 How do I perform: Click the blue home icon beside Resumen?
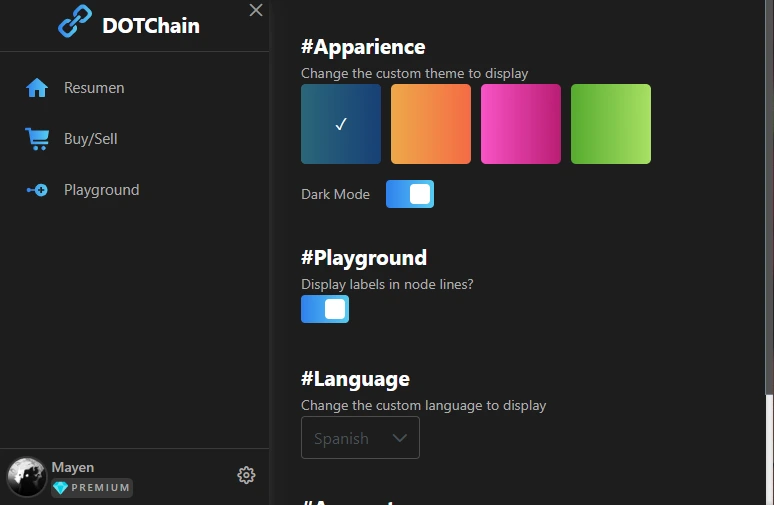click(x=37, y=88)
